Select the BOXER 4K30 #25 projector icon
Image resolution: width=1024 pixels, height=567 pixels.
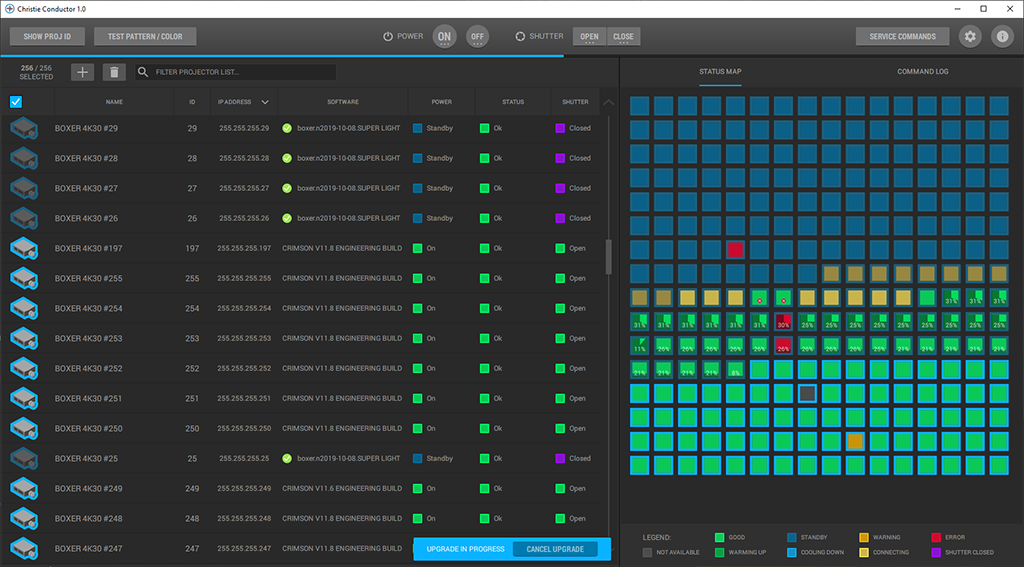point(23,458)
